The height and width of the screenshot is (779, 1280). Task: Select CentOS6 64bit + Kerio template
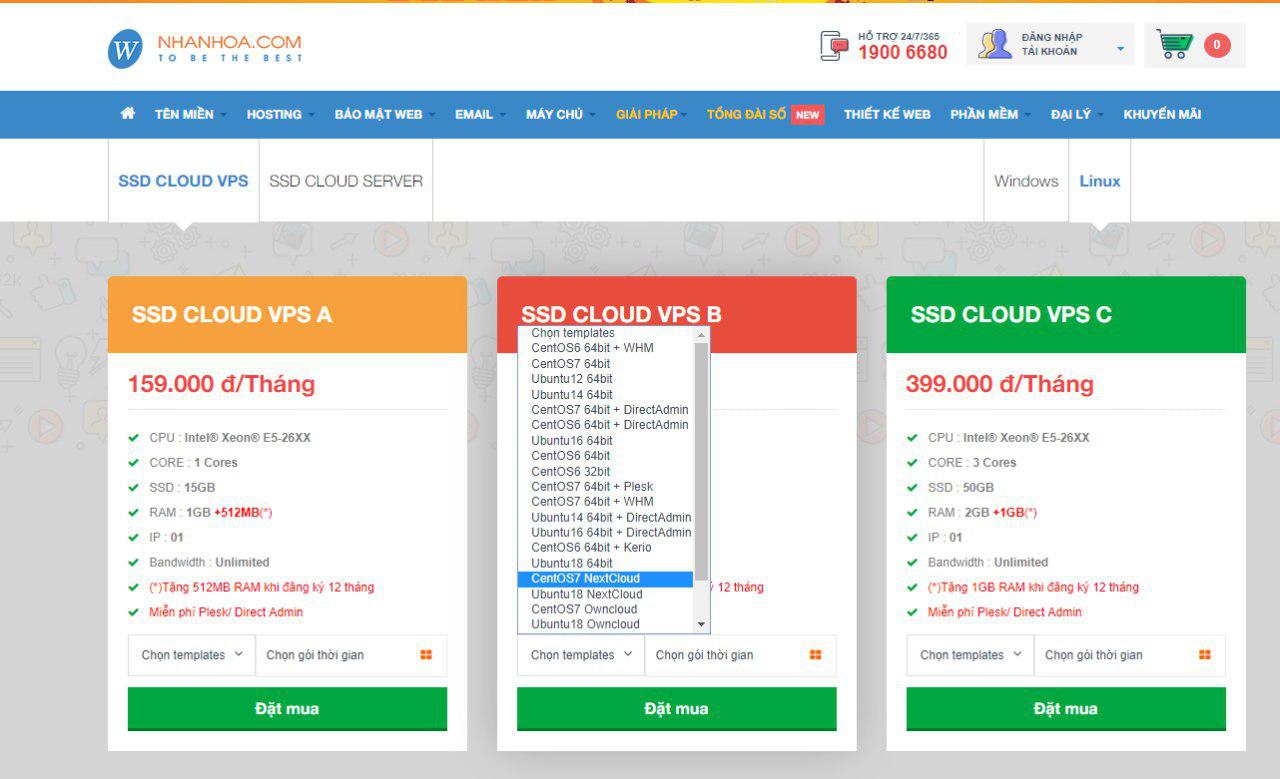pyautogui.click(x=605, y=548)
